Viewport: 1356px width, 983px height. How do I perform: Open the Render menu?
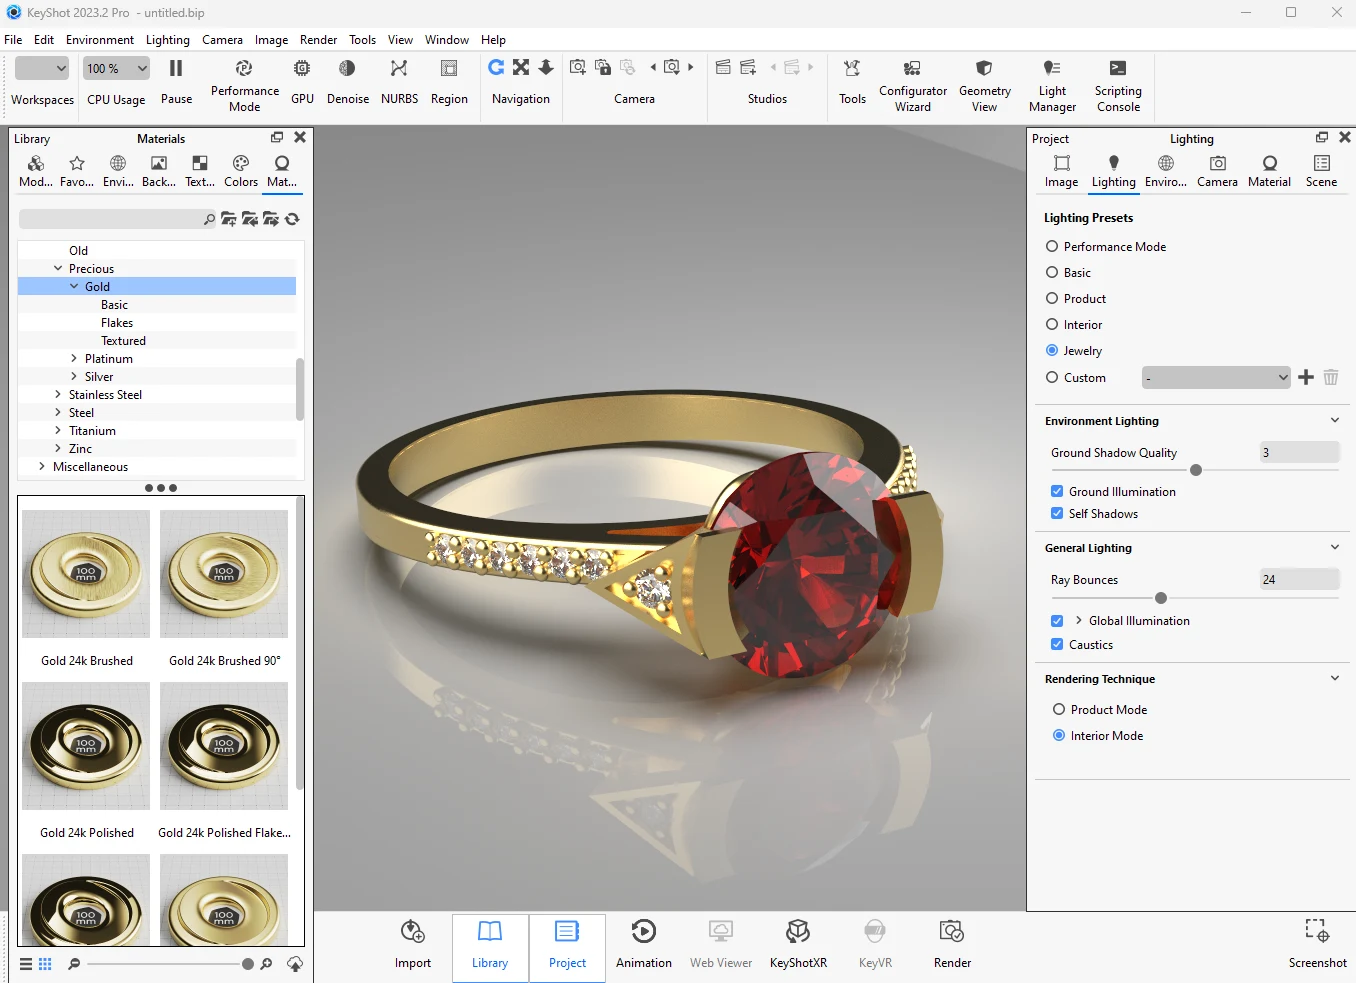318,40
